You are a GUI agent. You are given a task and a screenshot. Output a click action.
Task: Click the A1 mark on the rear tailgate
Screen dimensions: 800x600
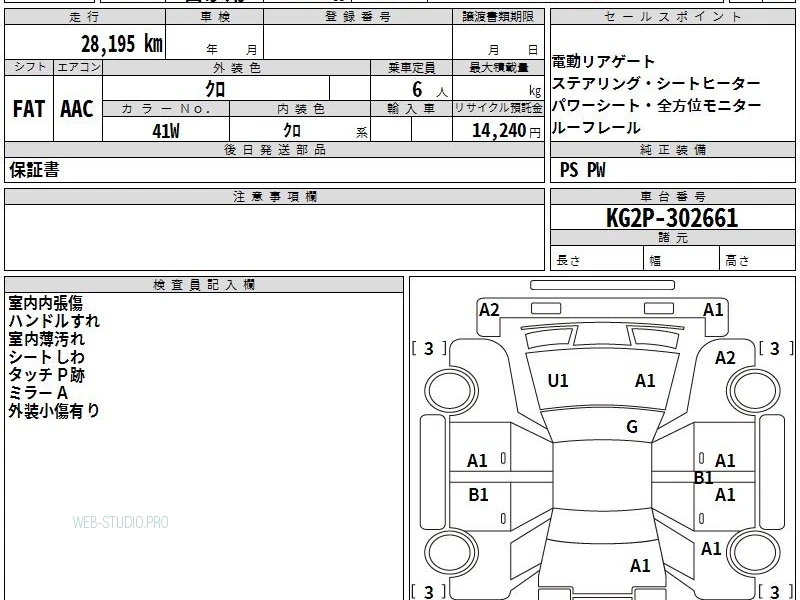pos(640,565)
